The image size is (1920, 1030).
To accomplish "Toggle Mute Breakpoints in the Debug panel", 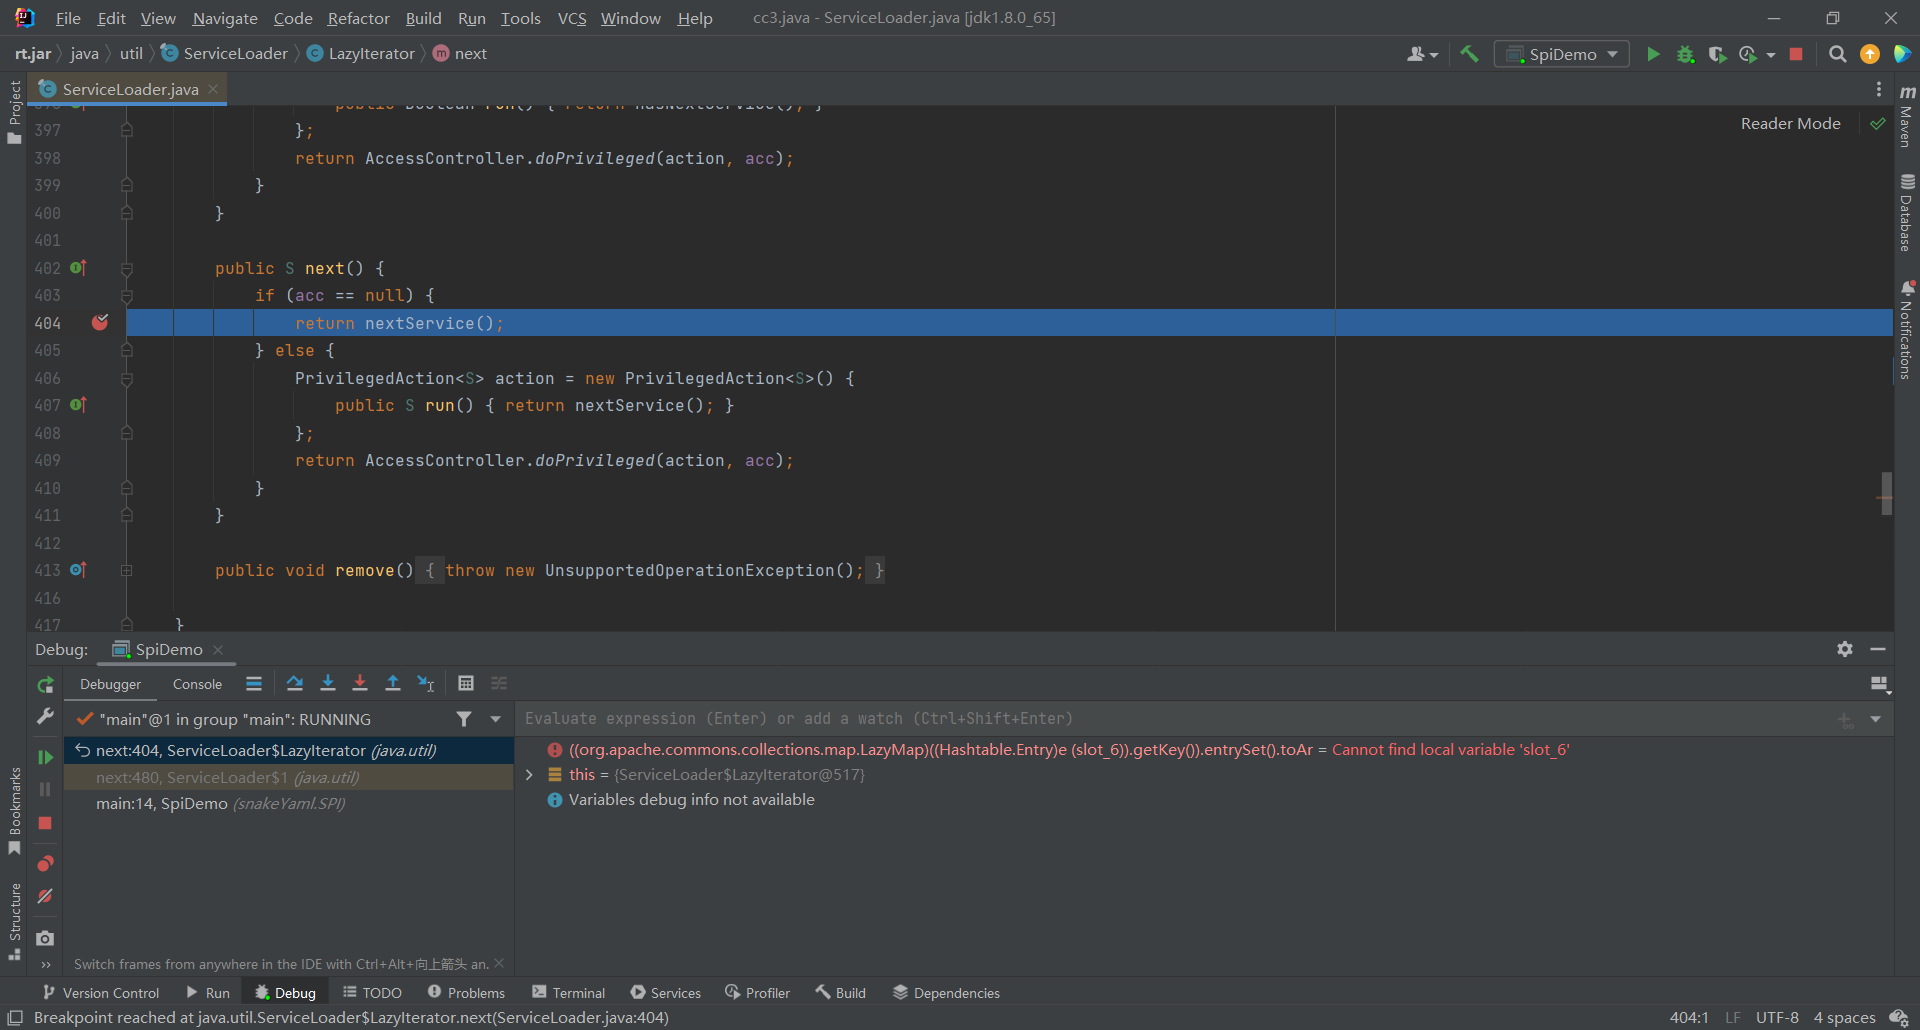I will click(45, 897).
